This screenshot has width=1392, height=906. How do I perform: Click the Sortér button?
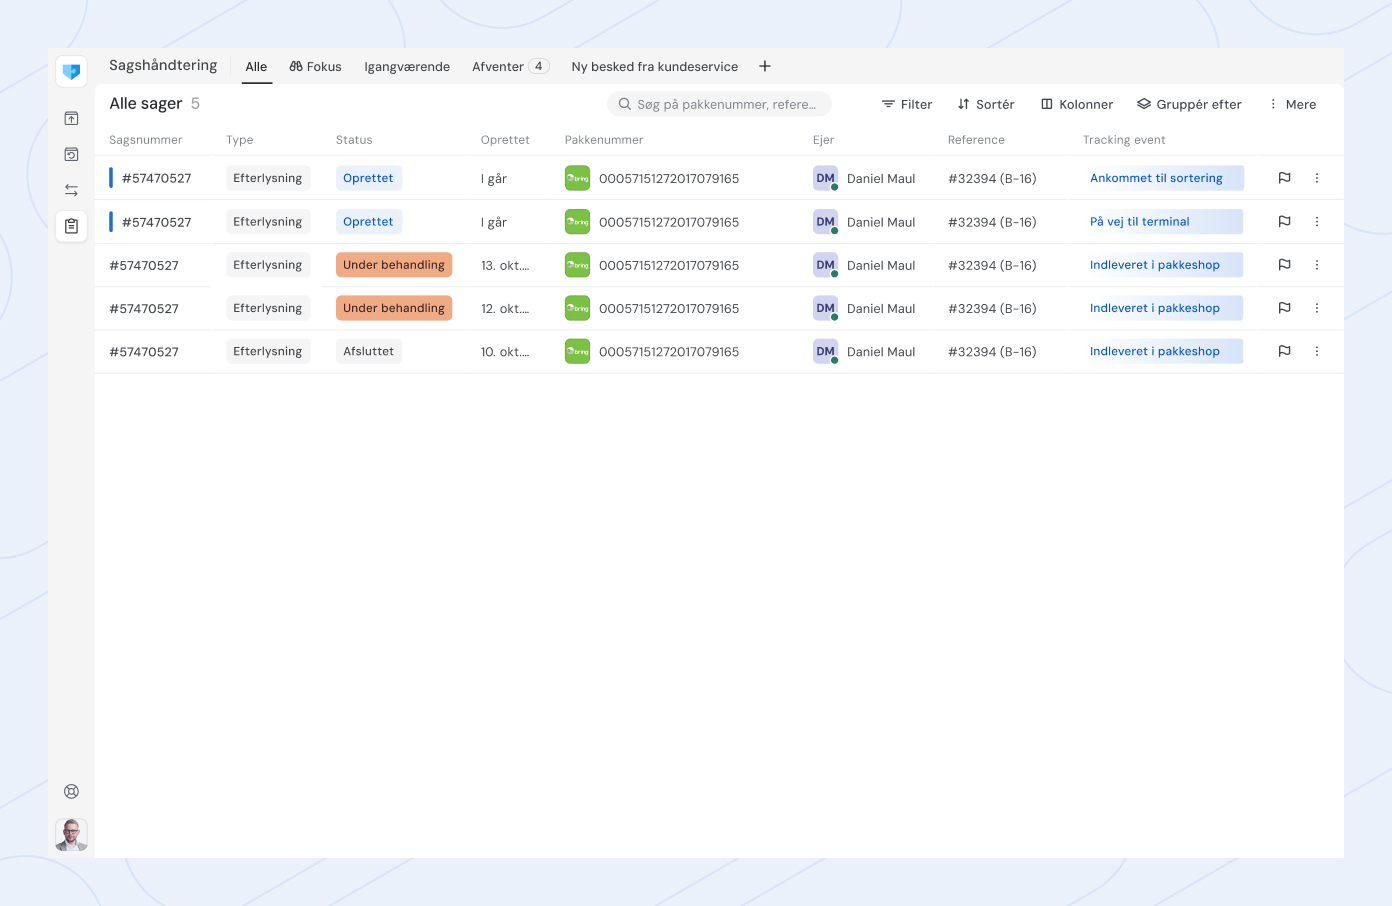click(985, 104)
